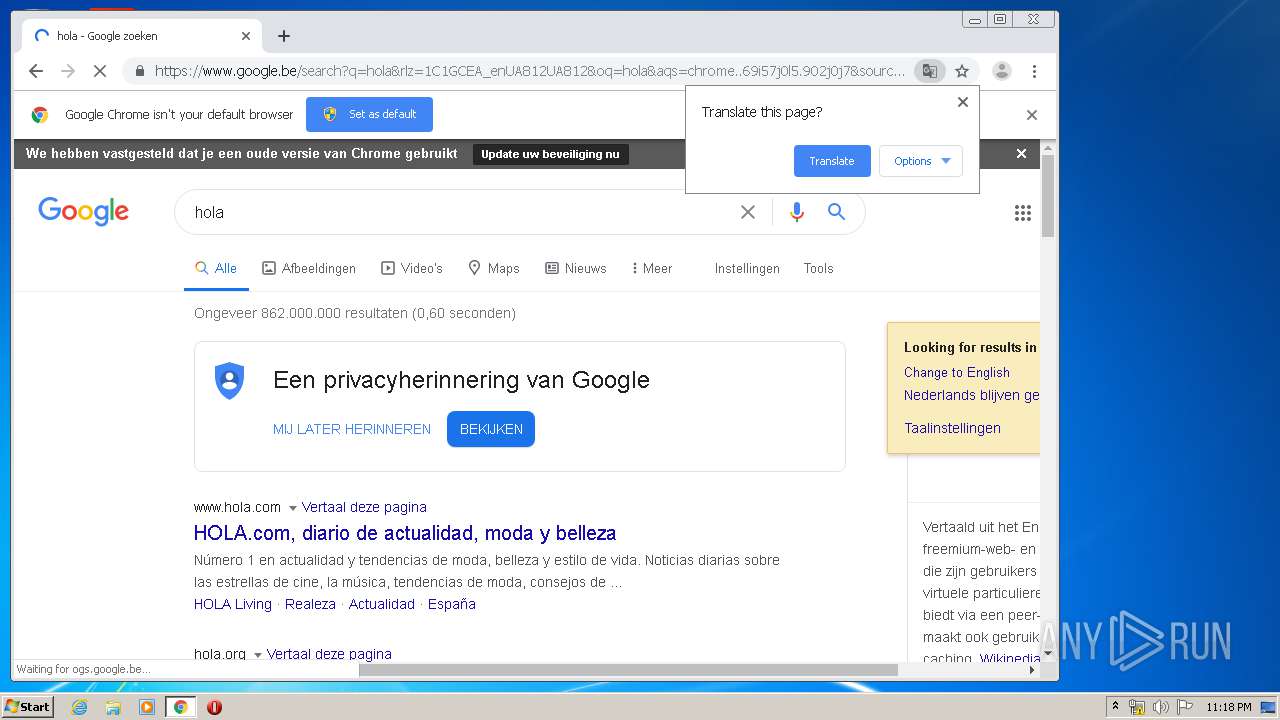Click the forward navigation arrow
1280x720 pixels.
68,71
